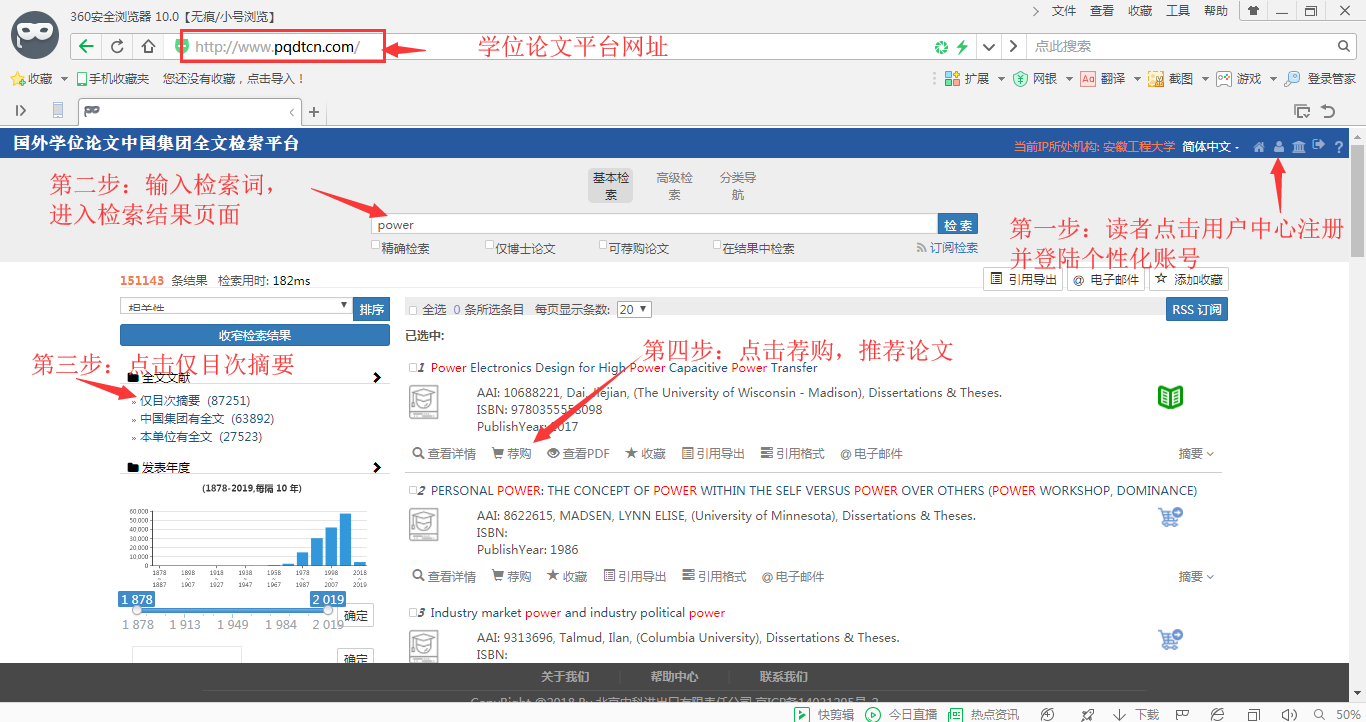1366x722 pixels.
Task: Open user center icon in header
Action: click(1279, 147)
